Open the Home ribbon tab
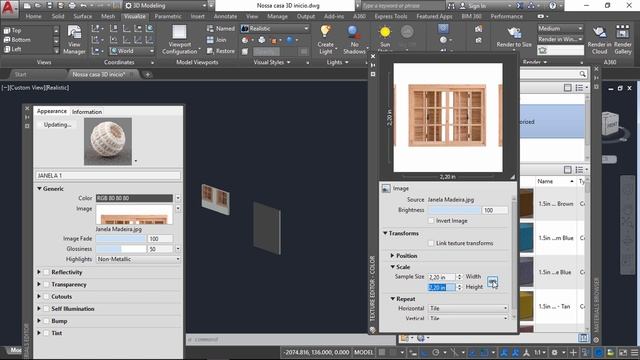 coord(33,16)
